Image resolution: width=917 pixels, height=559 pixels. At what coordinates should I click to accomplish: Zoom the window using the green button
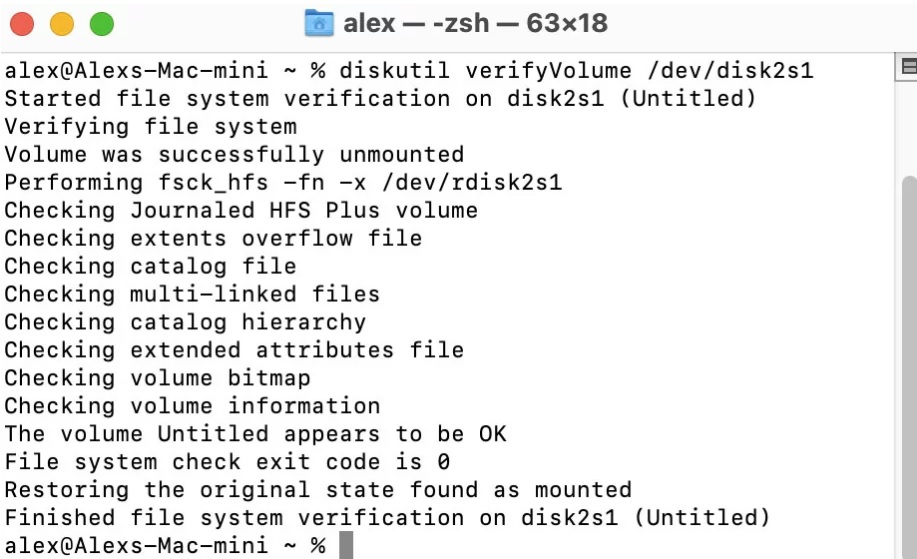[x=101, y=24]
